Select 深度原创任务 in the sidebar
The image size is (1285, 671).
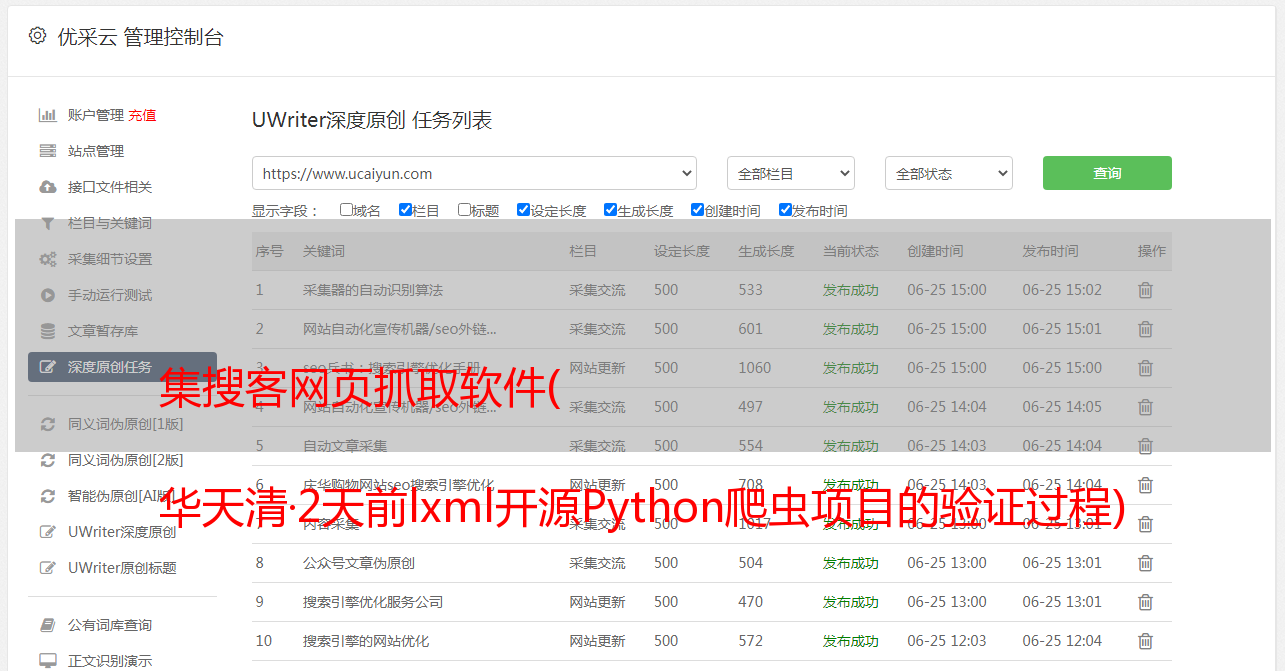click(122, 367)
